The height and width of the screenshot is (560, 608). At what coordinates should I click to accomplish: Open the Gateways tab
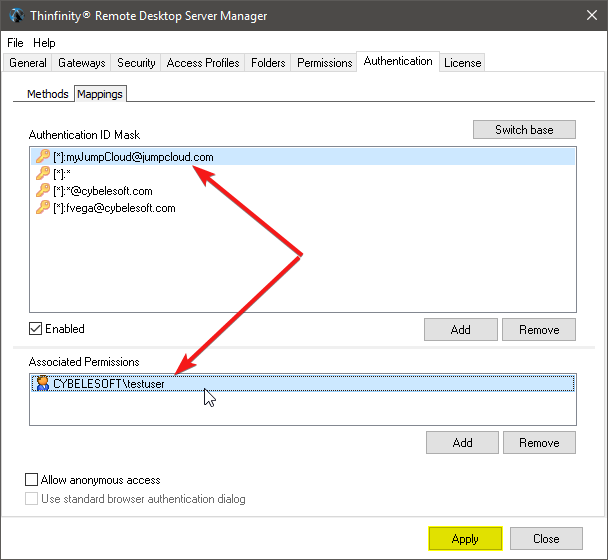(81, 63)
